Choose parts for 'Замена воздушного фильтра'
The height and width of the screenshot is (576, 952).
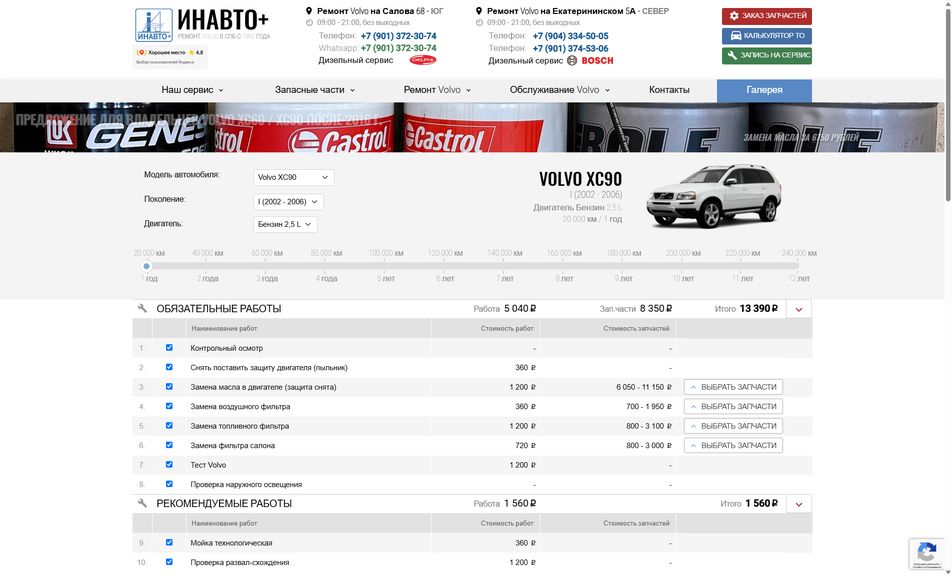(733, 406)
